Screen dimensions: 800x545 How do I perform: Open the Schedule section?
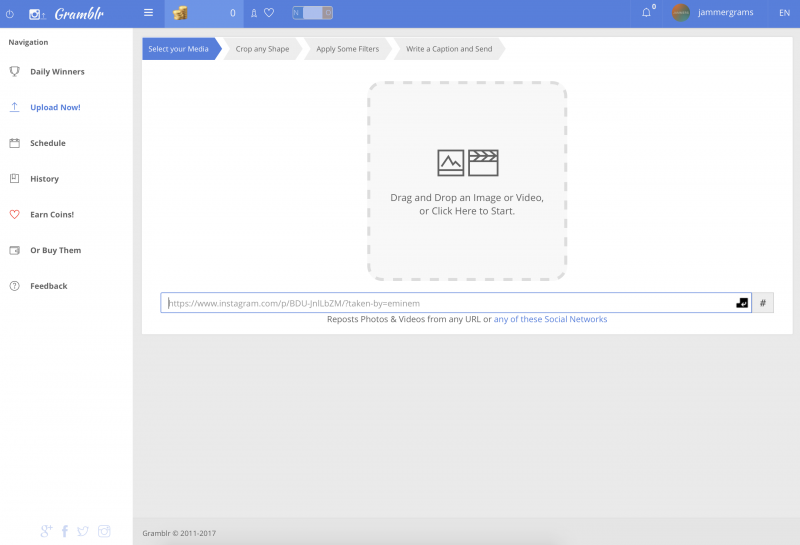point(48,143)
